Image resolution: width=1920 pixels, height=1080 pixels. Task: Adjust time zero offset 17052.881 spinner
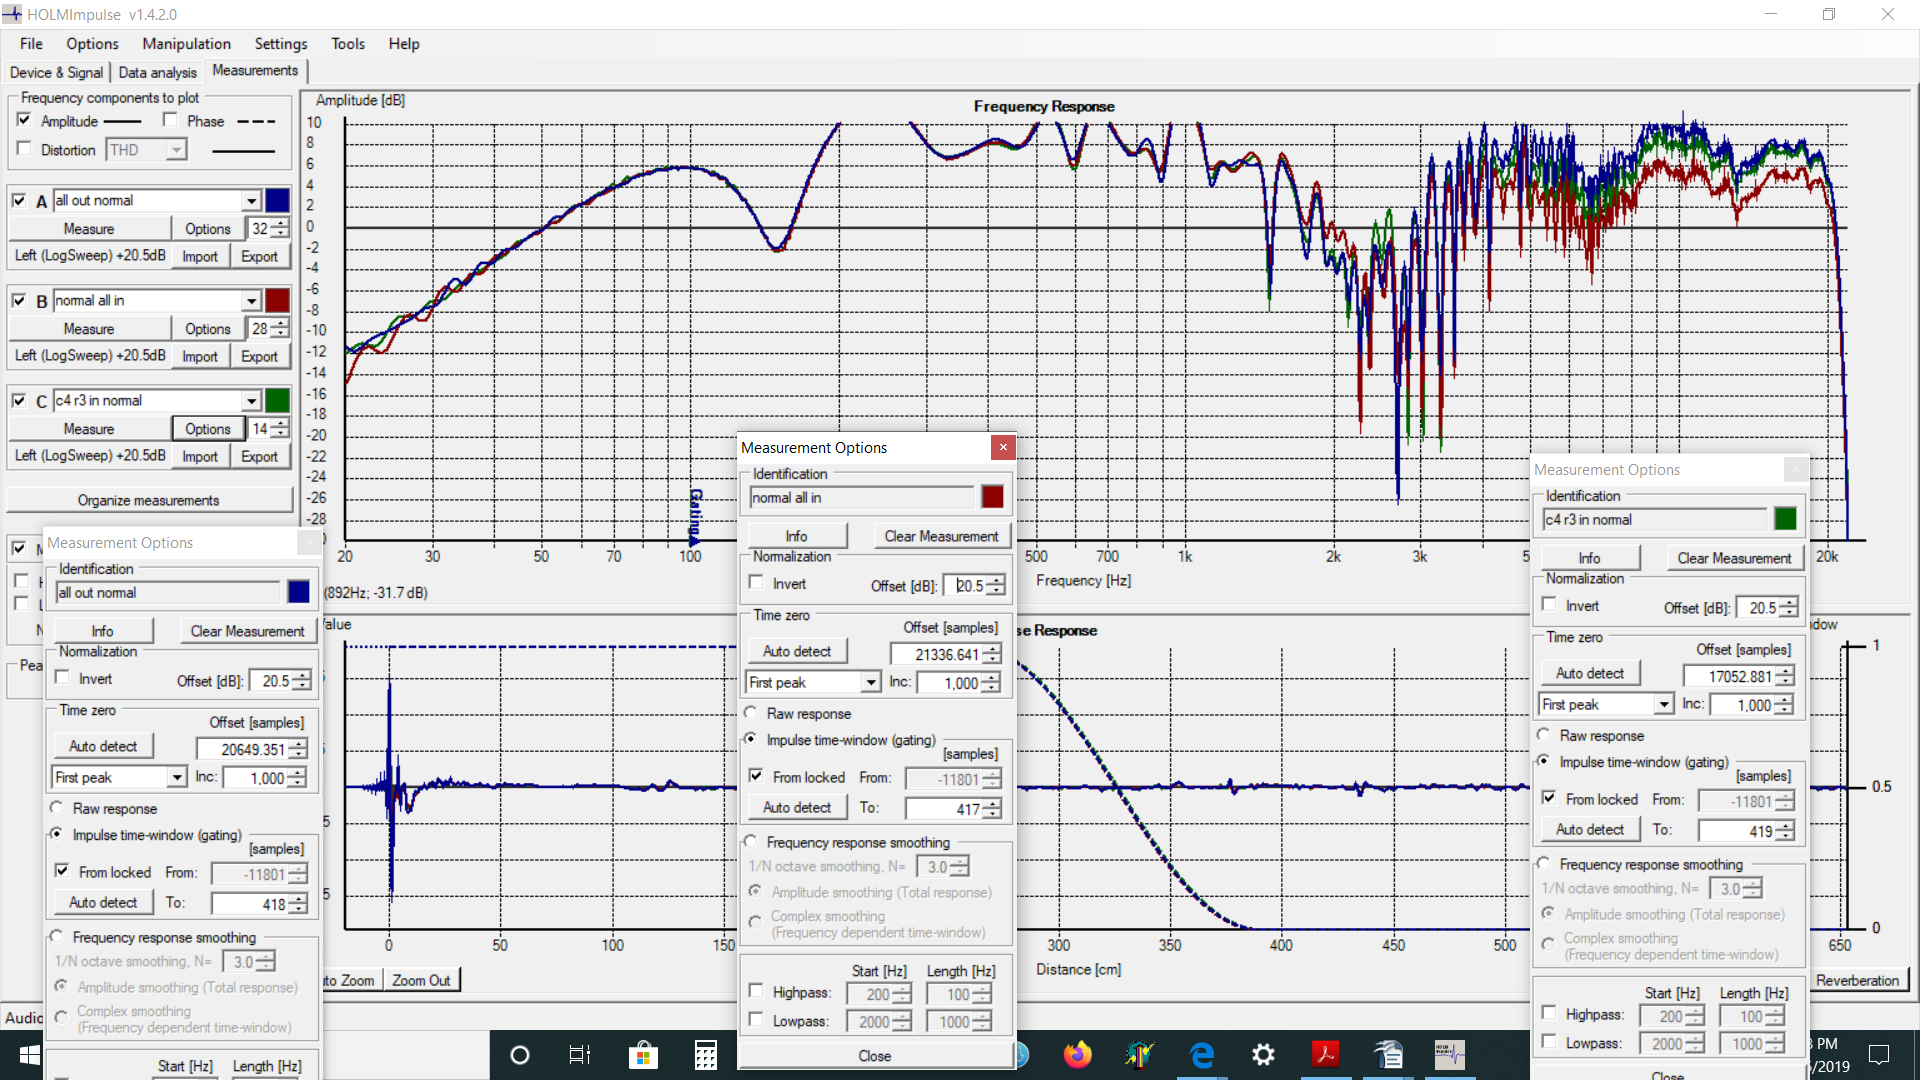1785,677
